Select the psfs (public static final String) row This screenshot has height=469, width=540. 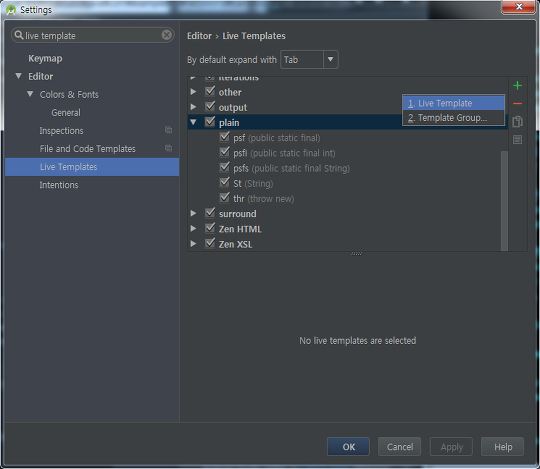[x=348, y=168]
